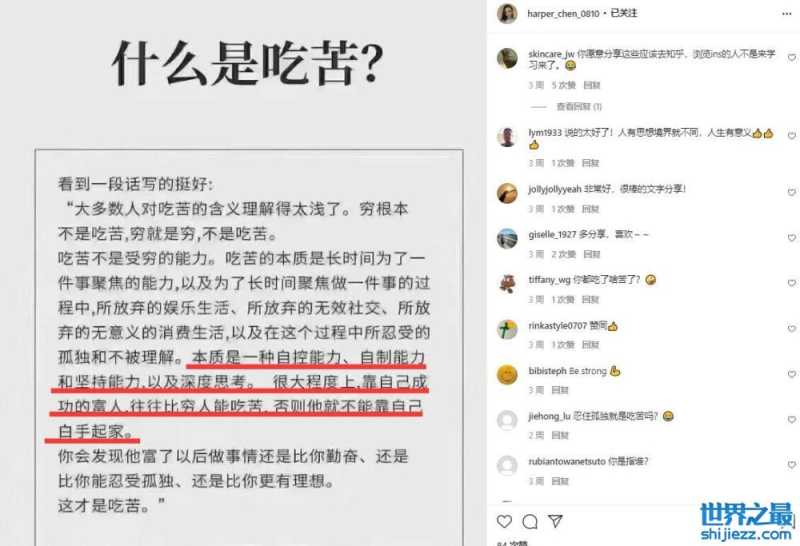Screen dimensions: 800x546
Task: Share post using paper plane icon
Action: point(555,521)
